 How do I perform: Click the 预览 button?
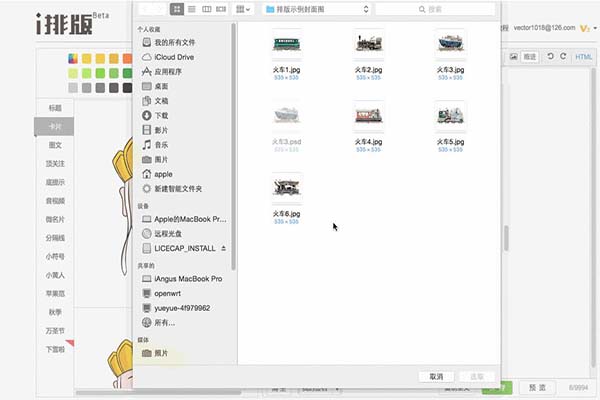tap(536, 387)
